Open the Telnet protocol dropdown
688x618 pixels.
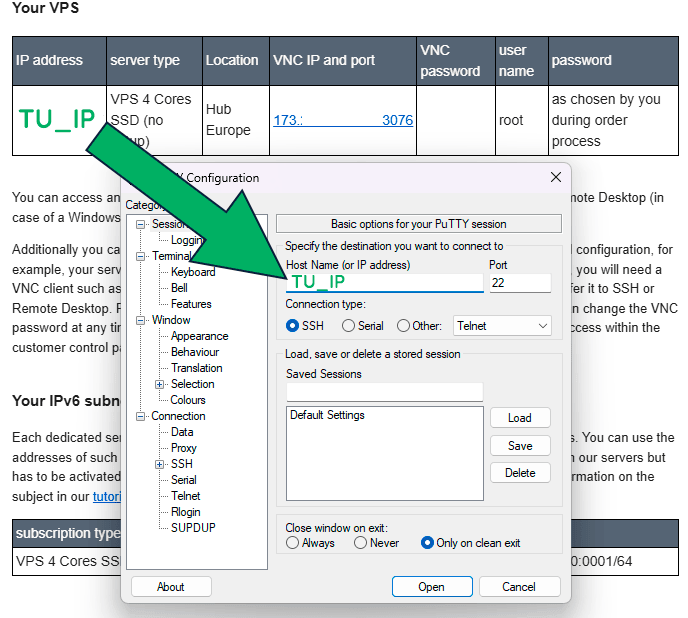tap(502, 326)
